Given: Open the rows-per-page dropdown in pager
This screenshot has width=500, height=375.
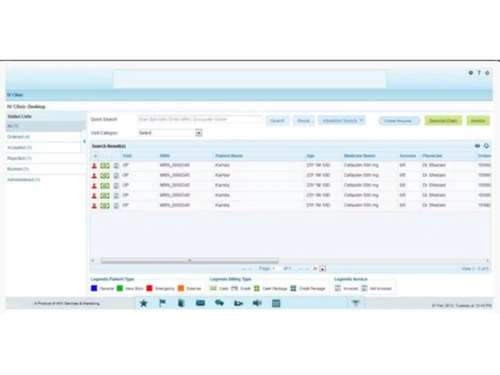Looking at the screenshot, I should (323, 269).
